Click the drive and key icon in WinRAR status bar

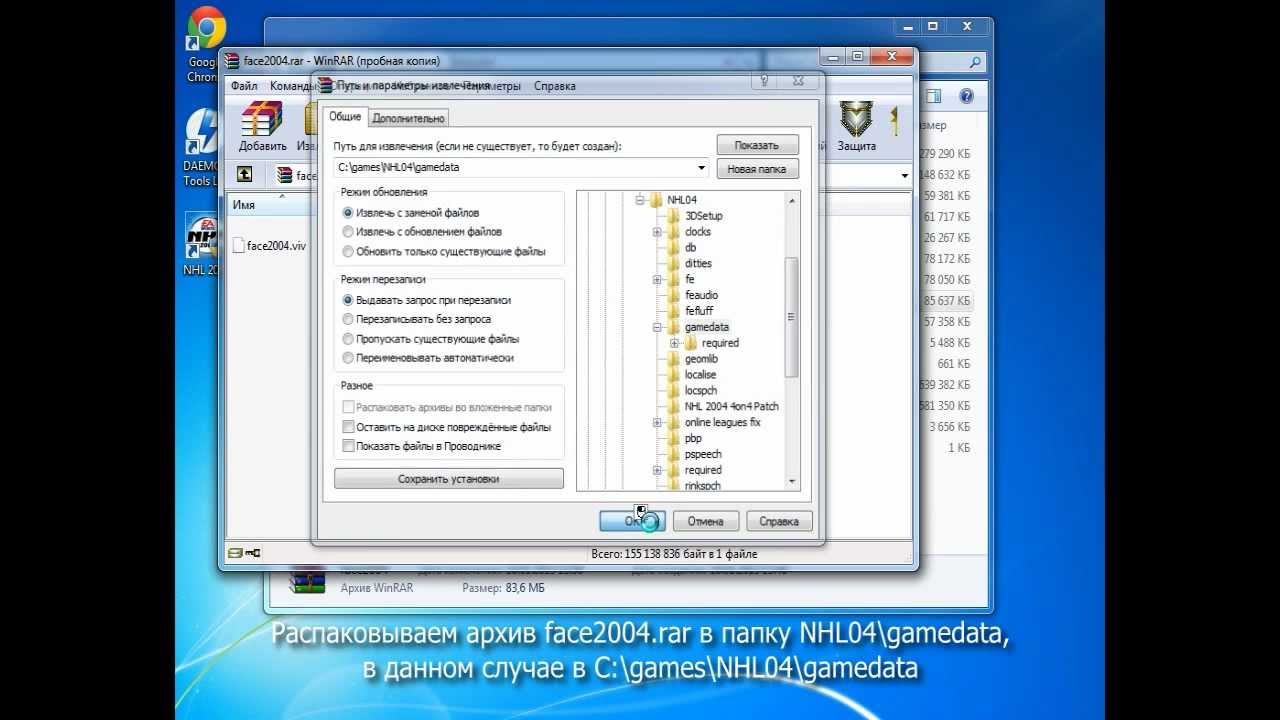tap(244, 552)
